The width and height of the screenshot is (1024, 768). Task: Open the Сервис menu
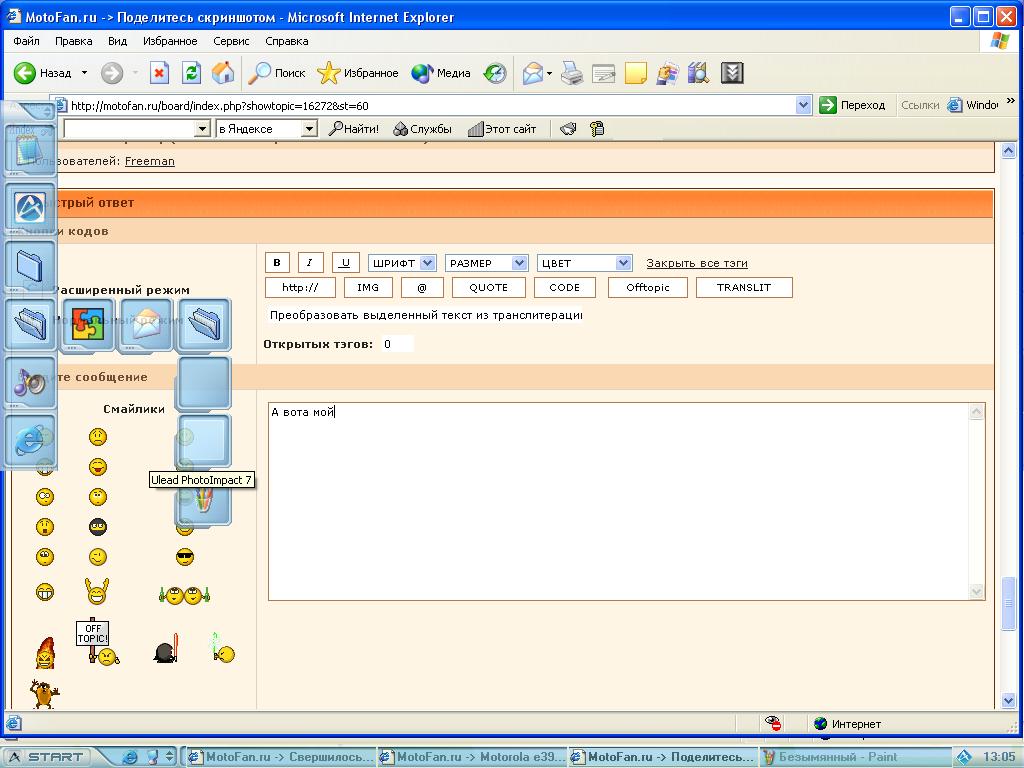pyautogui.click(x=231, y=41)
